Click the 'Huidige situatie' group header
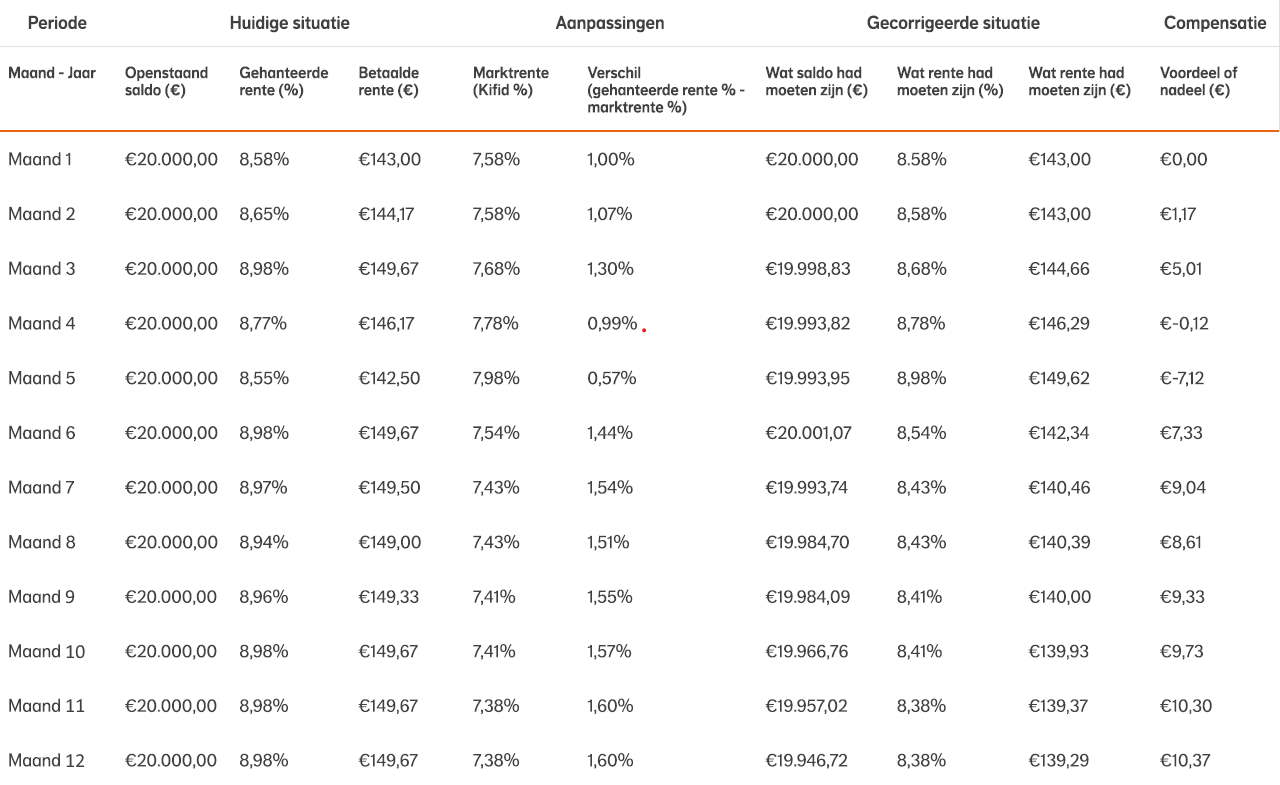 click(289, 23)
